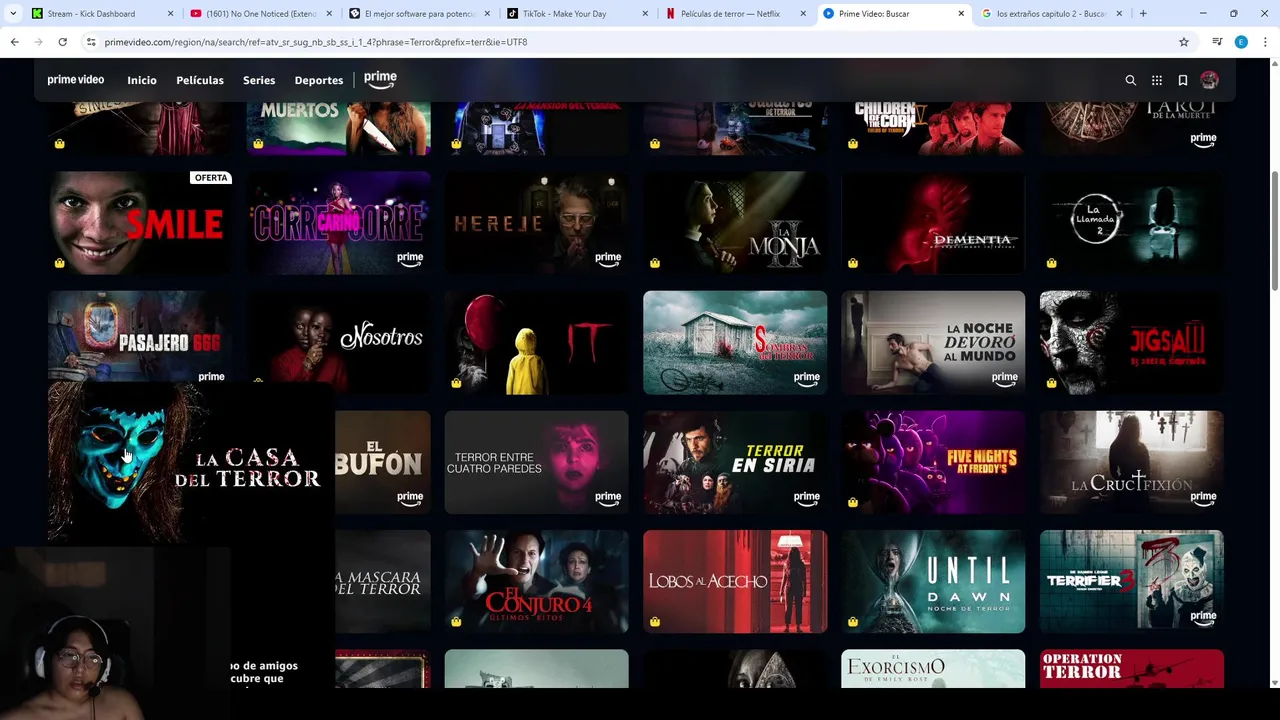The image size is (1280, 720).
Task: Open the IT movie thumbnail
Action: (537, 343)
